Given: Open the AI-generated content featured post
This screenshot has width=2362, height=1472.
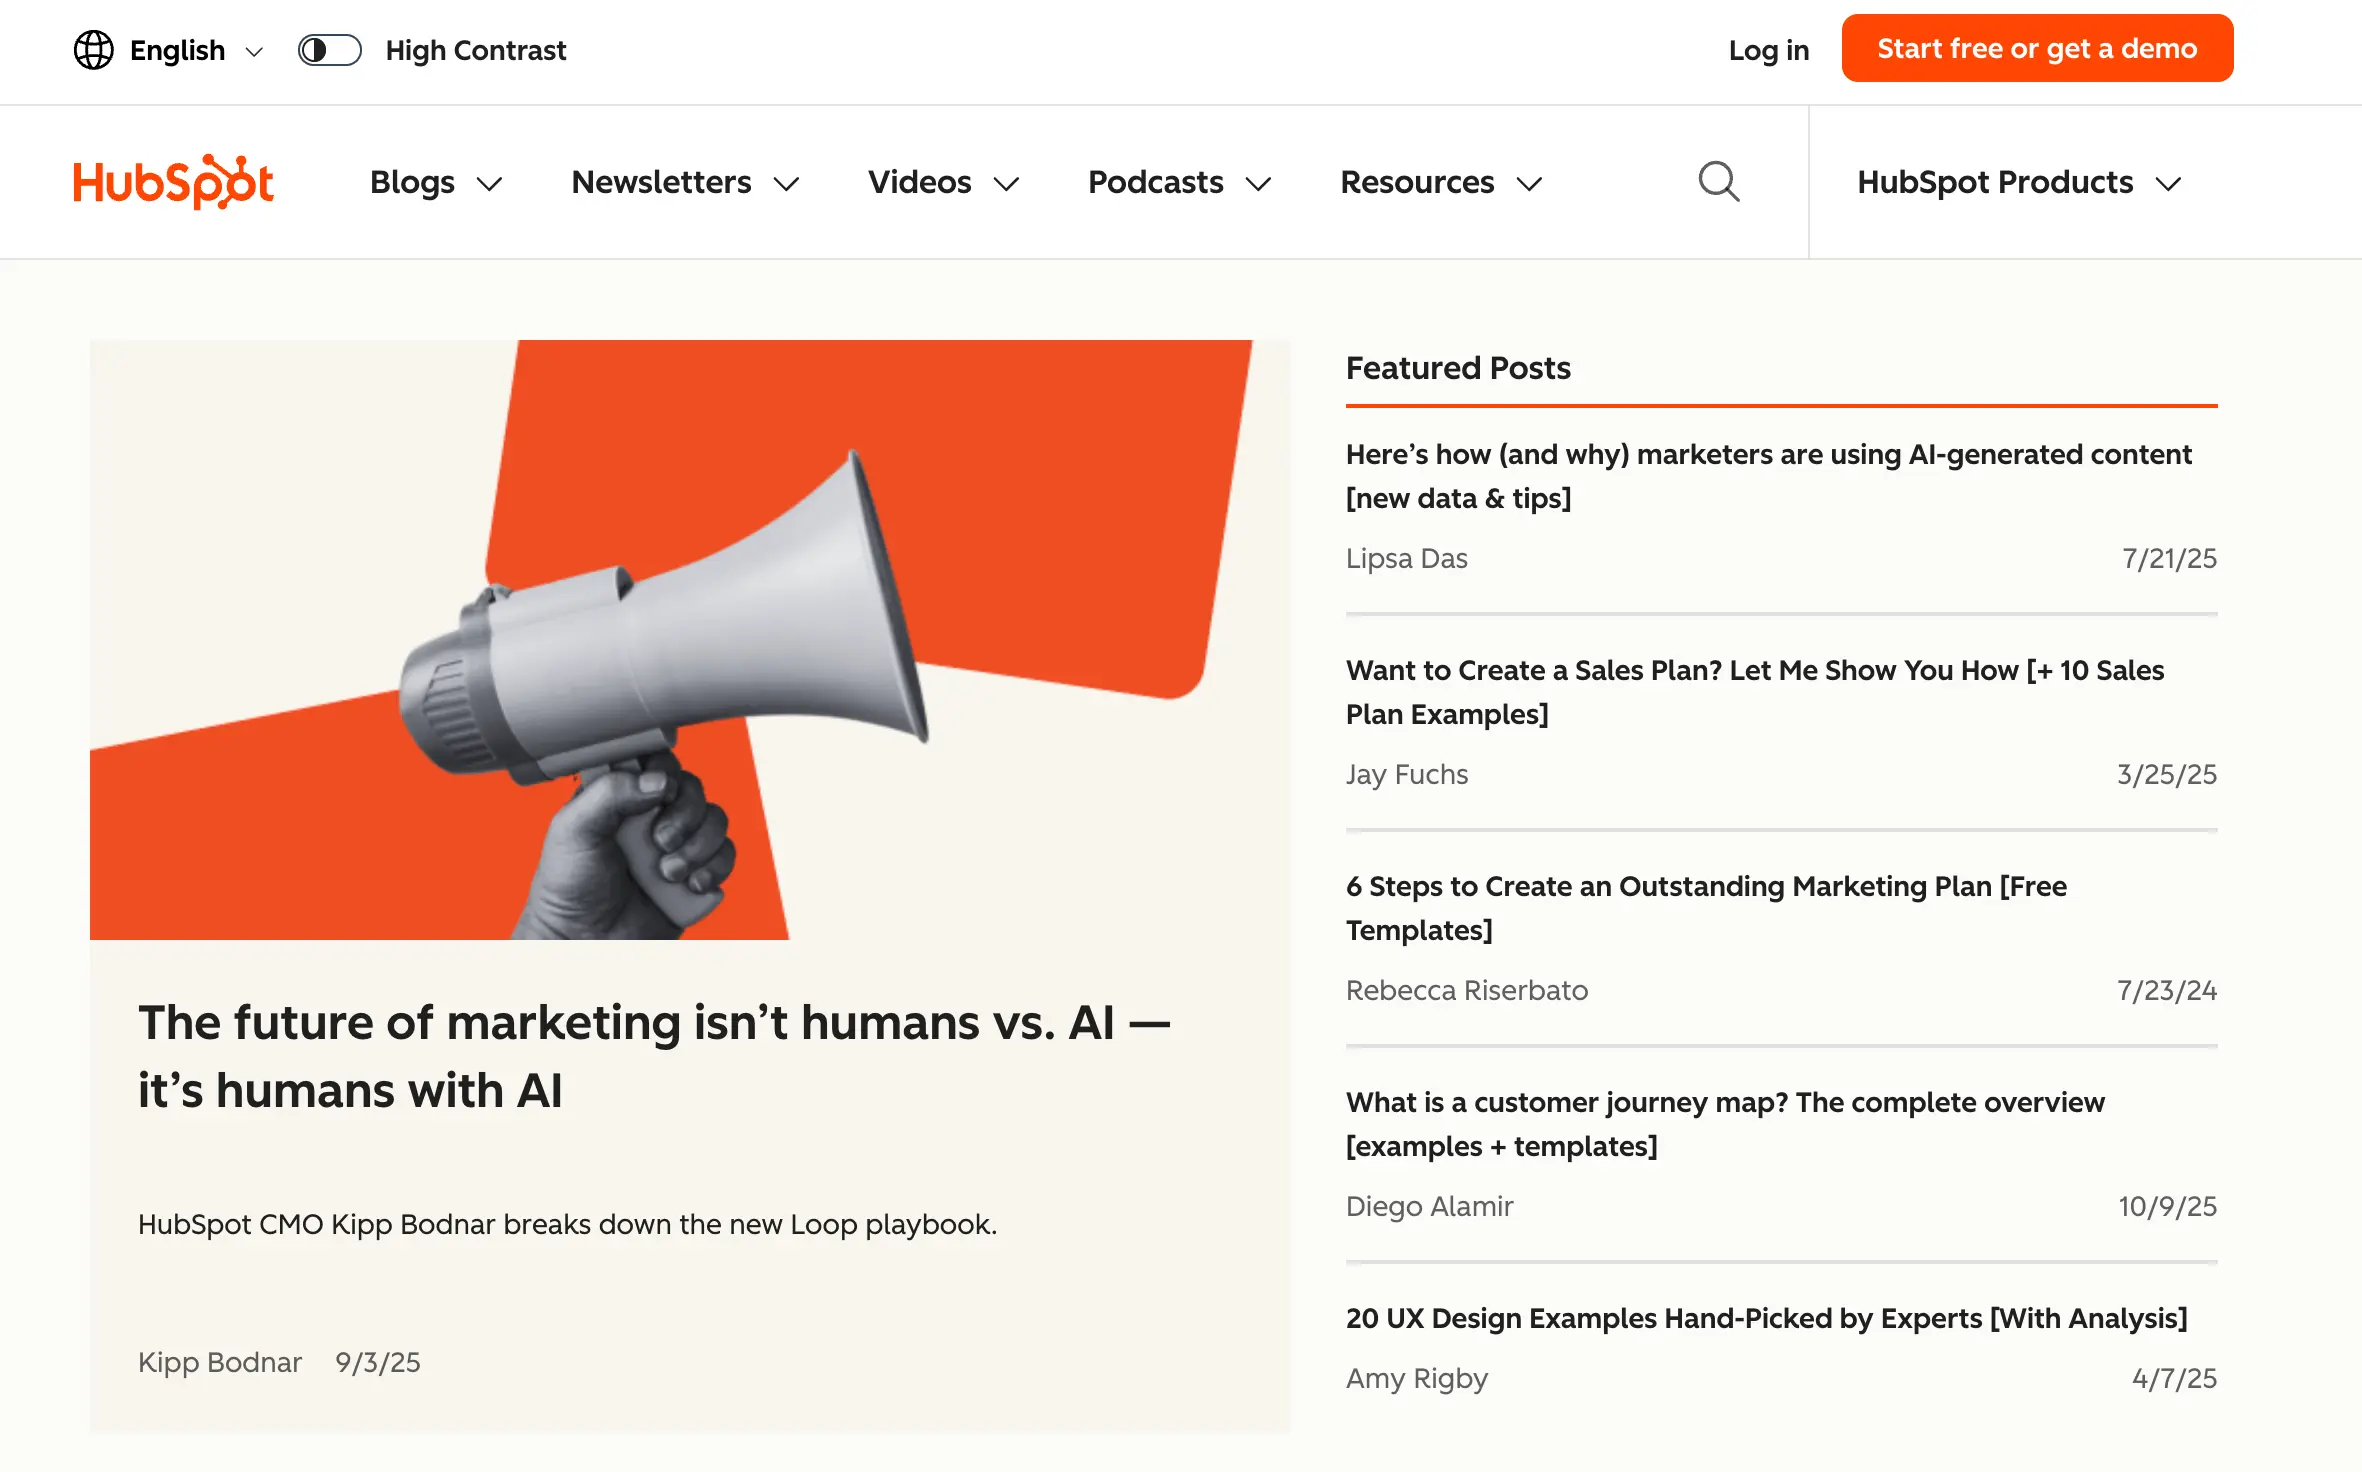Looking at the screenshot, I should click(x=1768, y=476).
